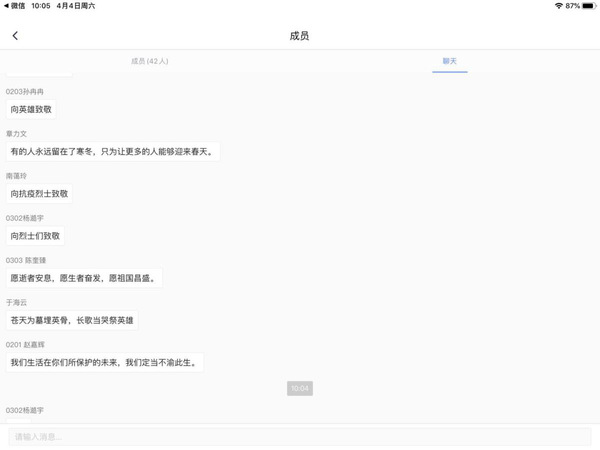Tap sender name 0203孙冉冉
Viewport: 600px width, 450px height.
click(25, 91)
